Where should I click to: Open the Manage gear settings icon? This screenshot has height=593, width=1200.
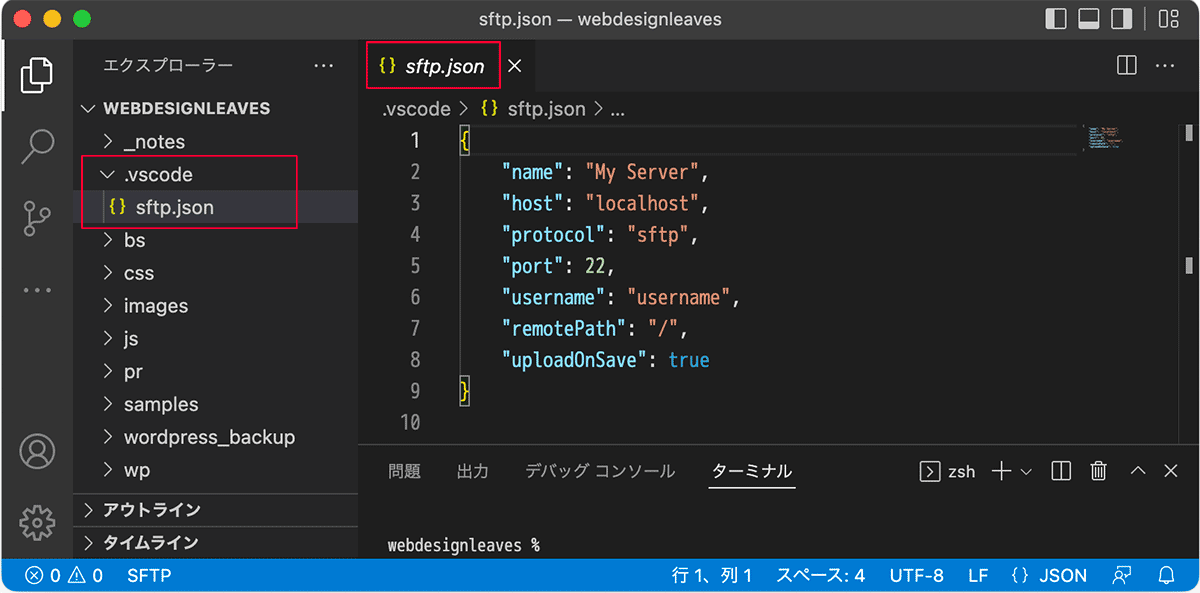(x=37, y=521)
